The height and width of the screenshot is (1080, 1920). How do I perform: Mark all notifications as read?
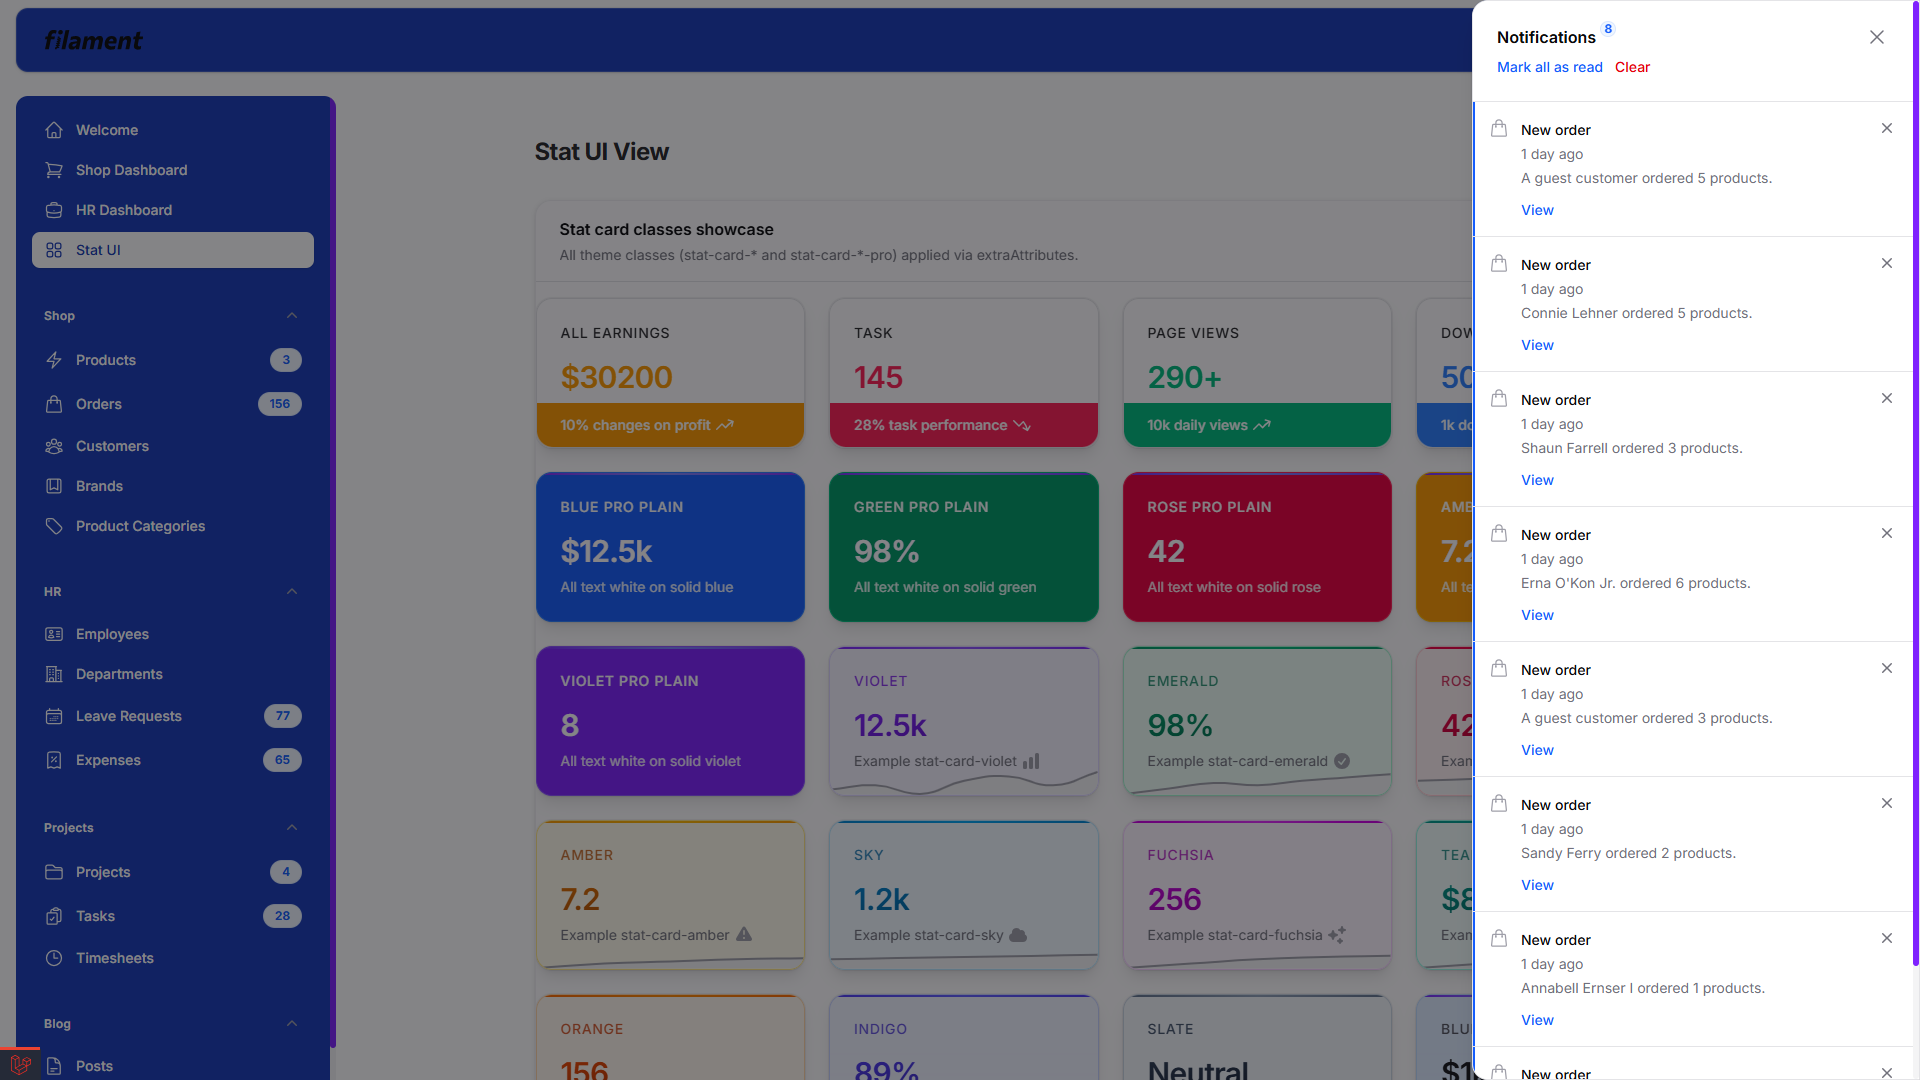(x=1549, y=67)
